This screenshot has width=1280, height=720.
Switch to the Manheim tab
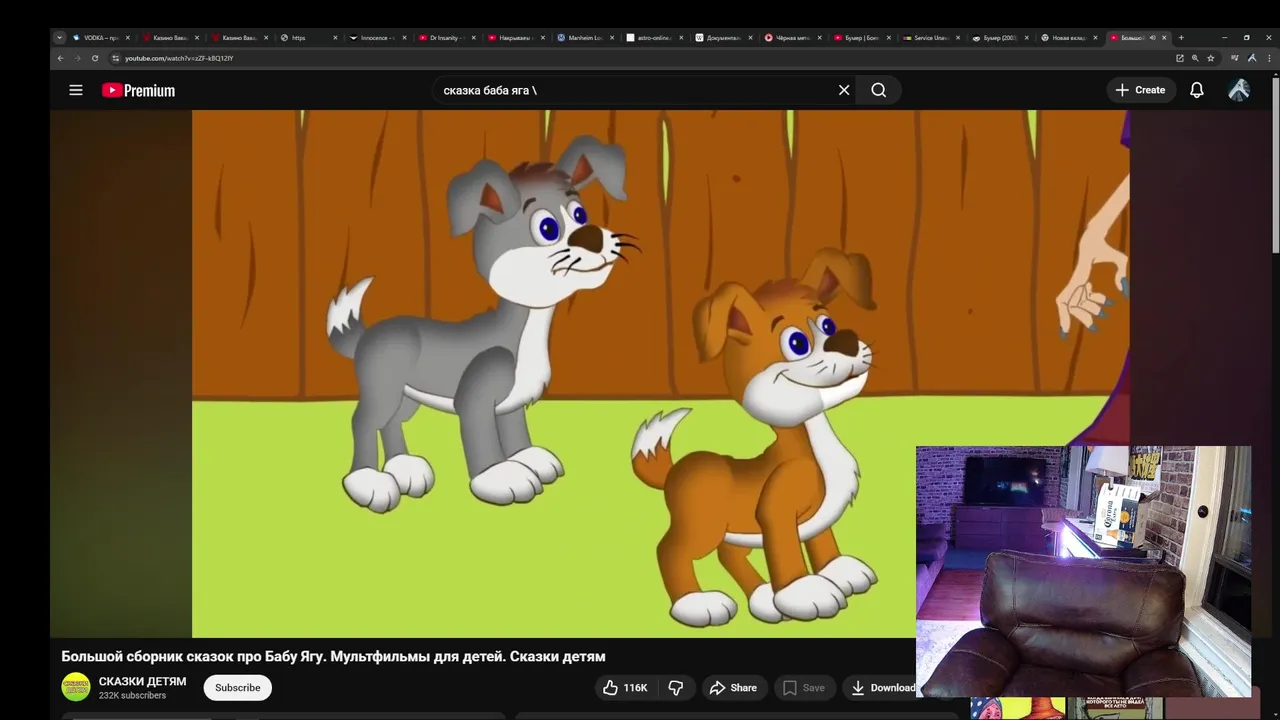(586, 38)
